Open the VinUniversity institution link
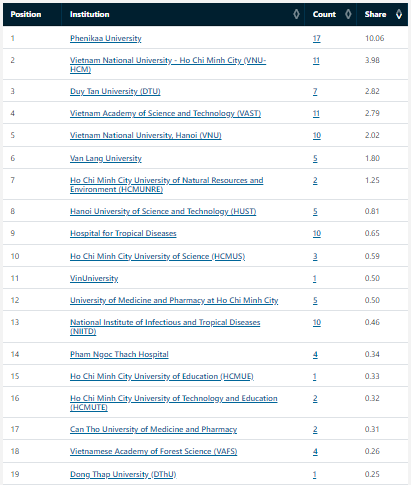Viewport: 415px width, 485px height. click(94, 278)
